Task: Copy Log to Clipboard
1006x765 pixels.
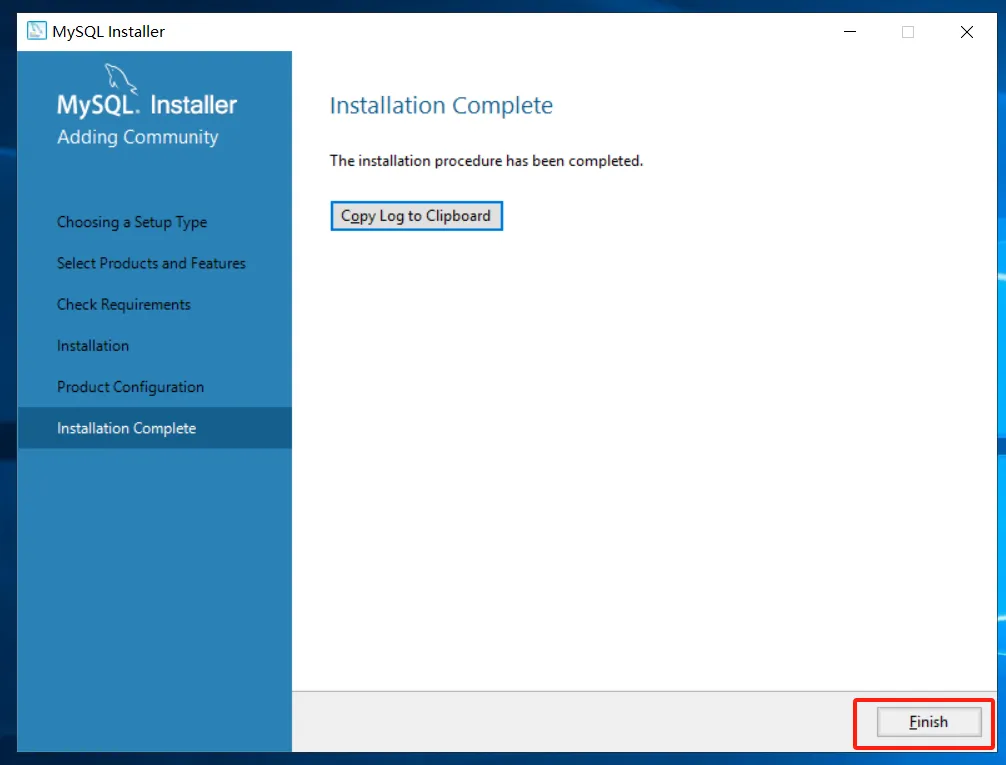Action: [x=416, y=216]
